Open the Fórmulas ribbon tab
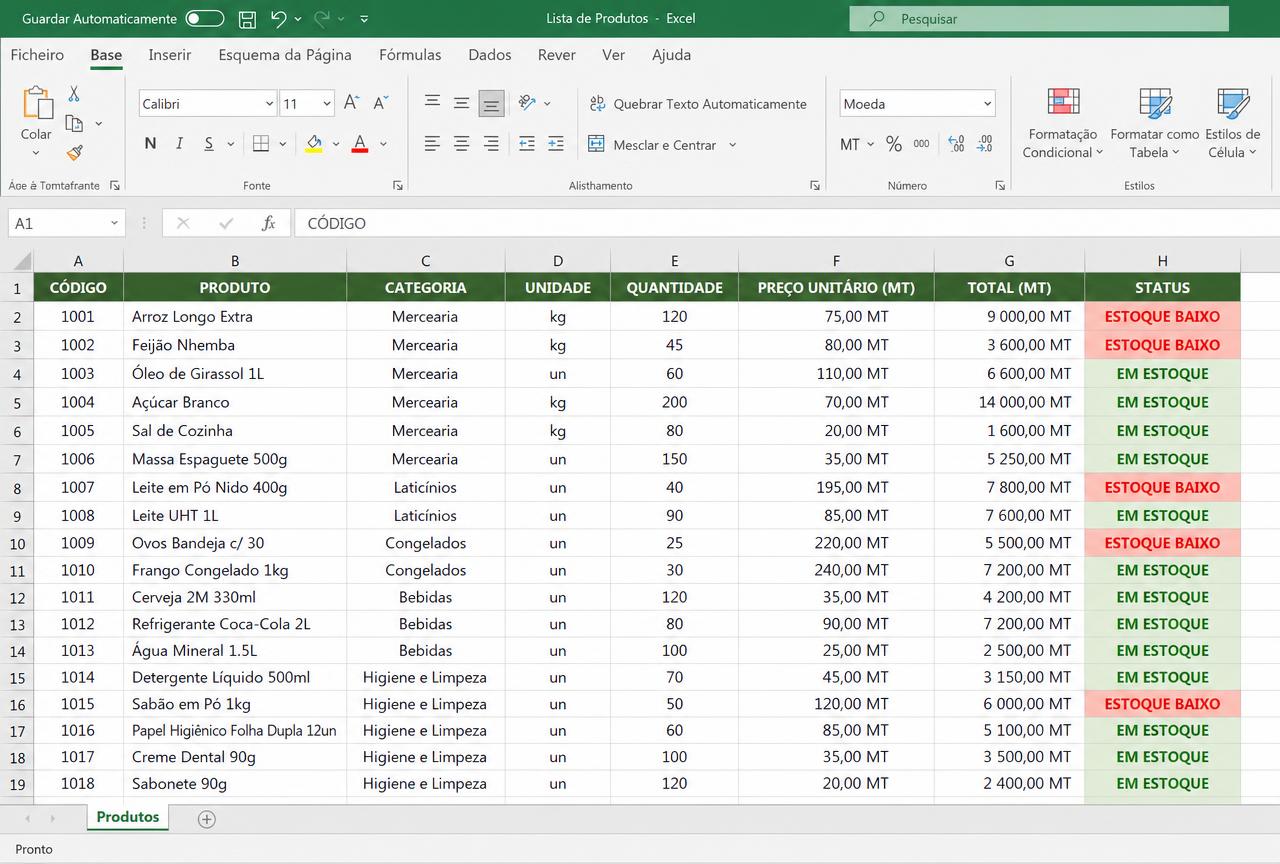 click(410, 55)
